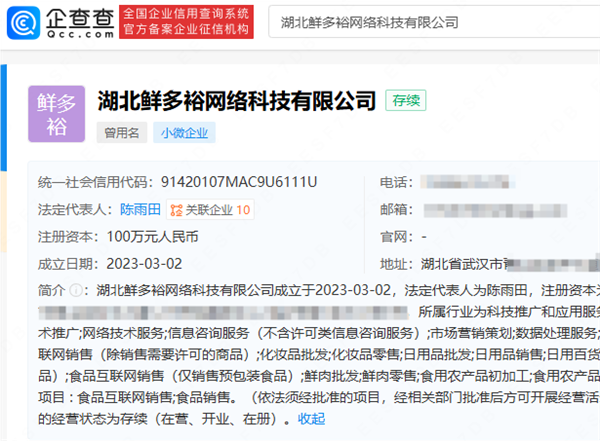This screenshot has width=600, height=441.
Task: Open 关联企业 10 button
Action: click(x=210, y=210)
